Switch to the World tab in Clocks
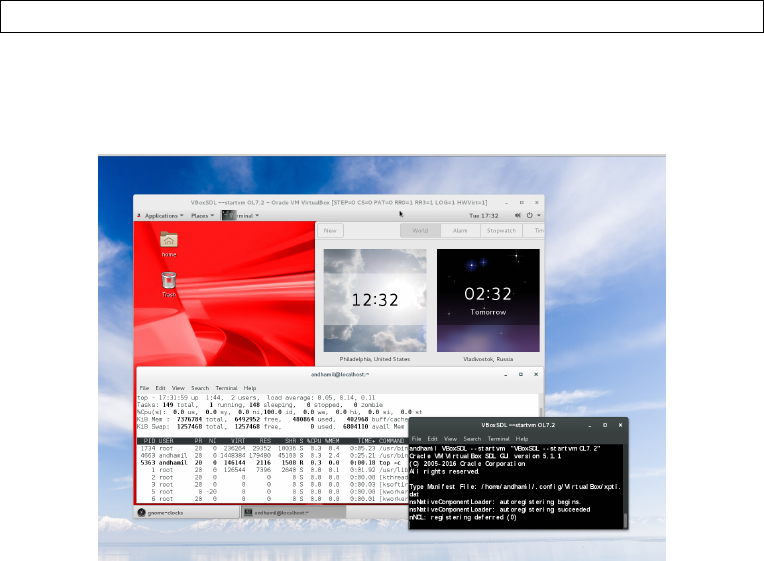 [420, 231]
